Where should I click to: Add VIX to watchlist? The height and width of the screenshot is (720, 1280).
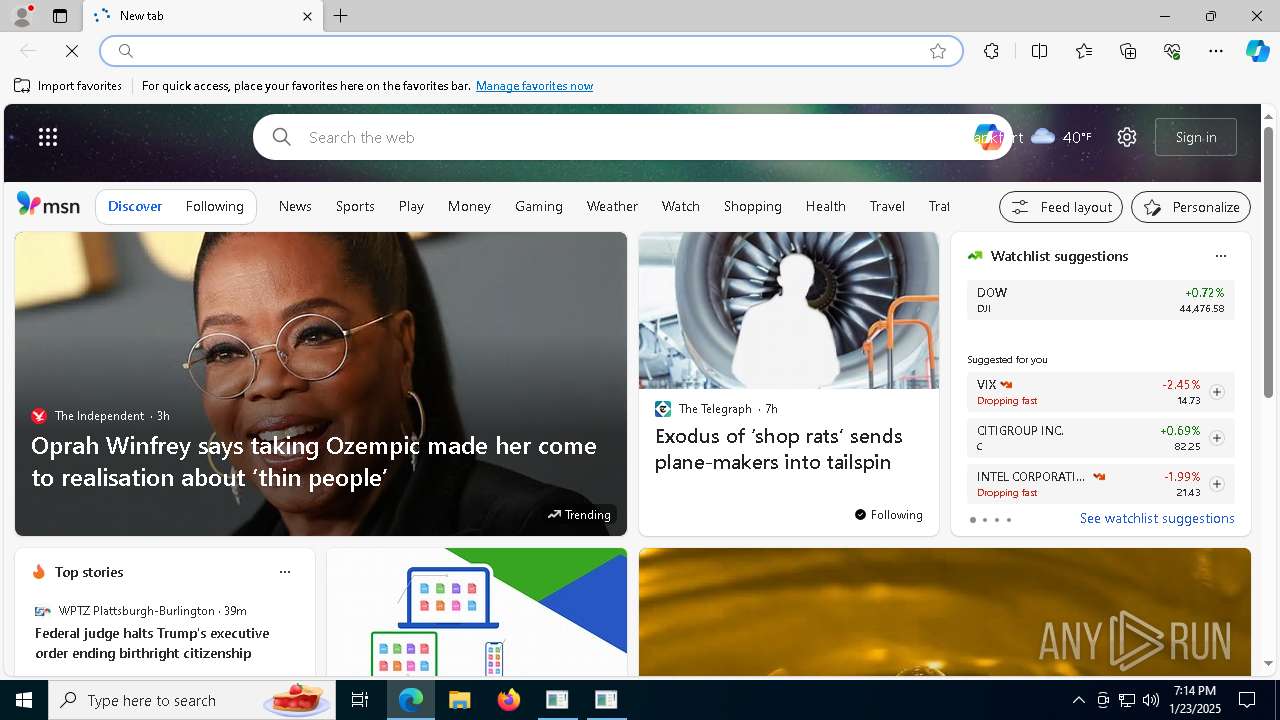pos(1217,392)
